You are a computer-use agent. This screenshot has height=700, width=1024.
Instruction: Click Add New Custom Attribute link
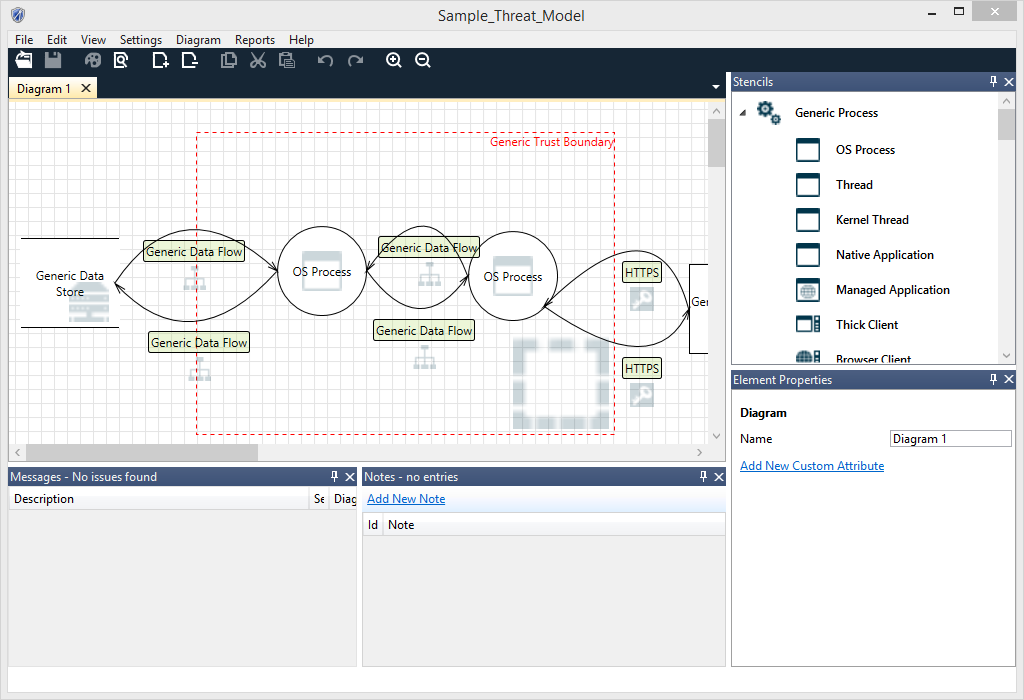(x=811, y=466)
